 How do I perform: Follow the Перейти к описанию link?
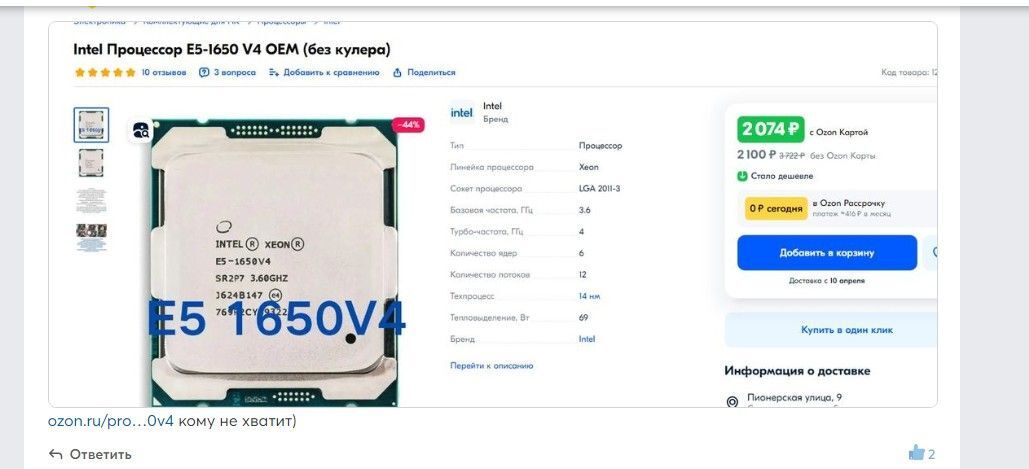point(492,365)
